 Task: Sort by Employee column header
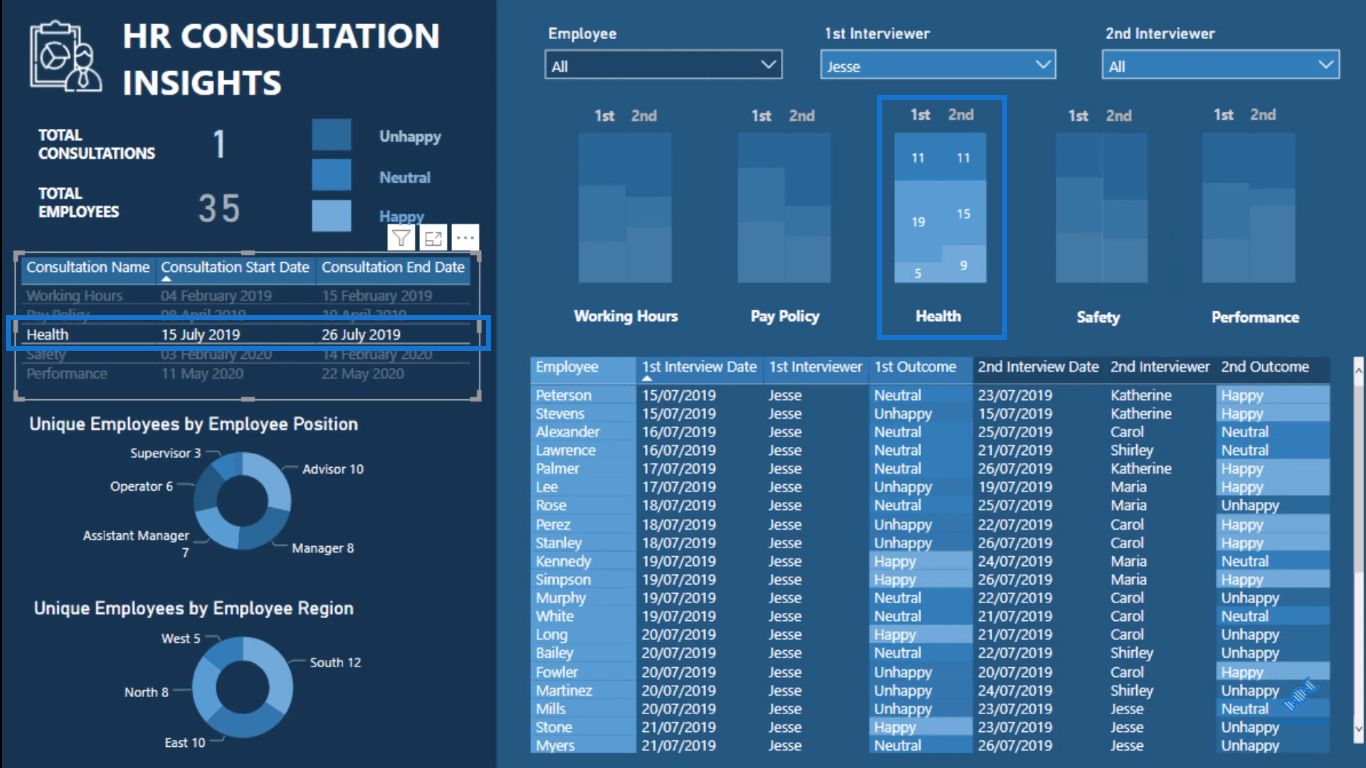[583, 367]
